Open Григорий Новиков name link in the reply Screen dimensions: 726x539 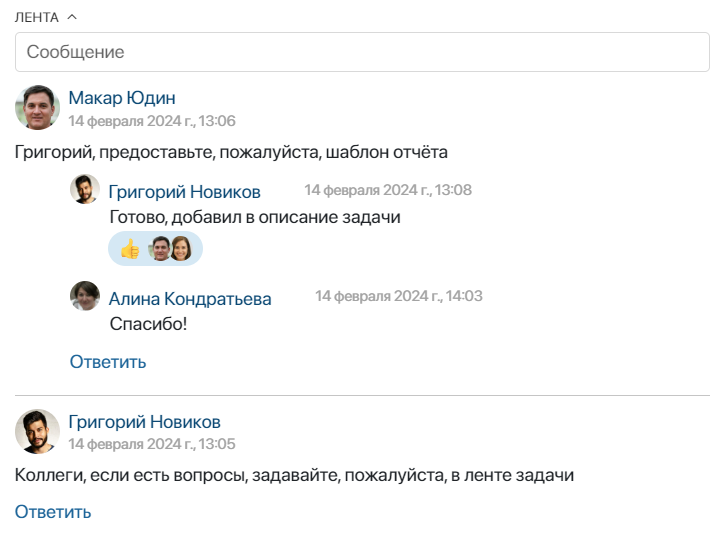(x=184, y=192)
